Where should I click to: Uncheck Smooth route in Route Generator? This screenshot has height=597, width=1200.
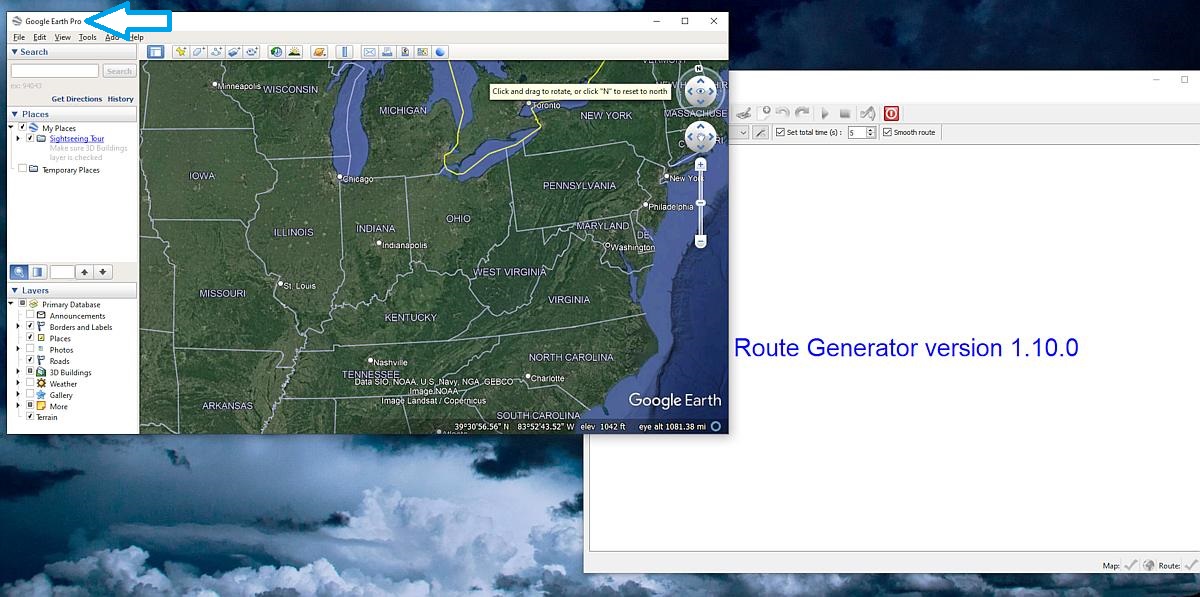click(887, 132)
